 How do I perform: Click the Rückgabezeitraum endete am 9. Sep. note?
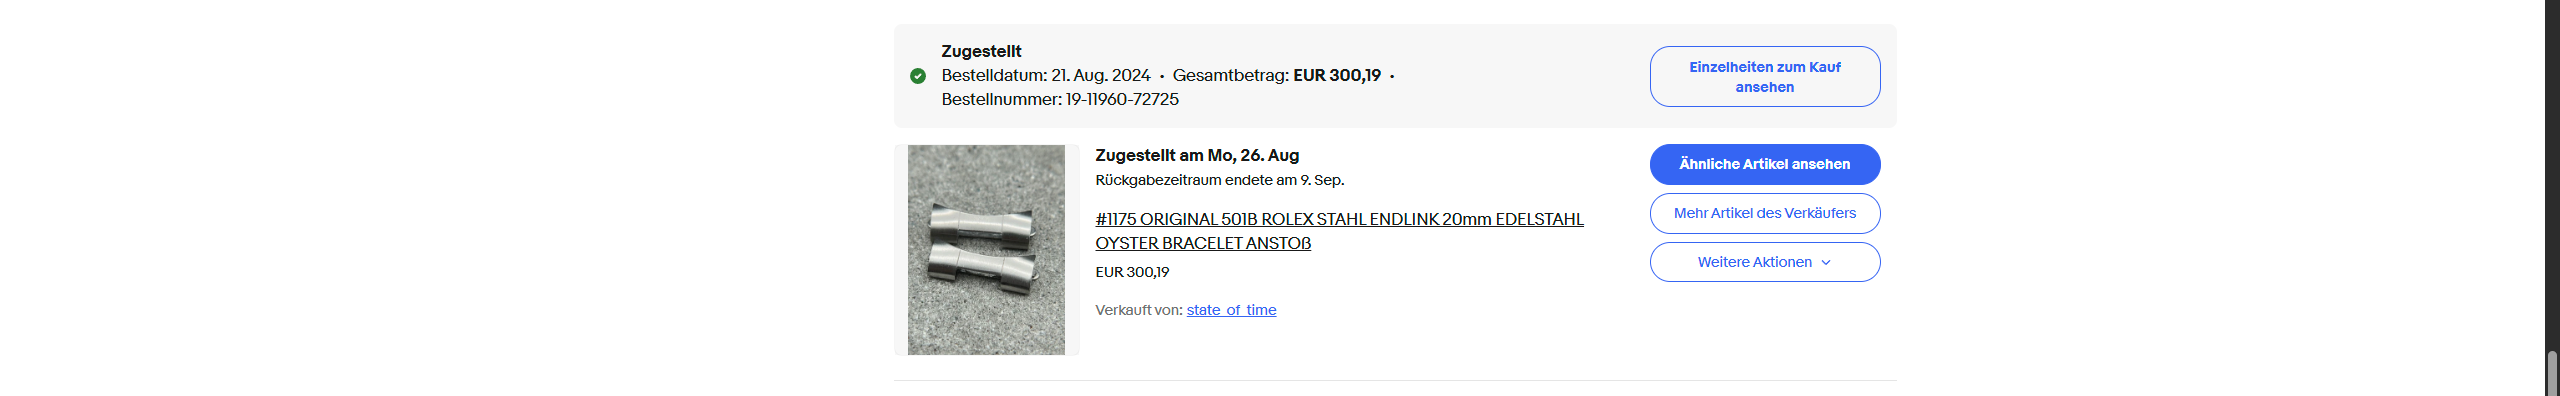(x=1219, y=180)
